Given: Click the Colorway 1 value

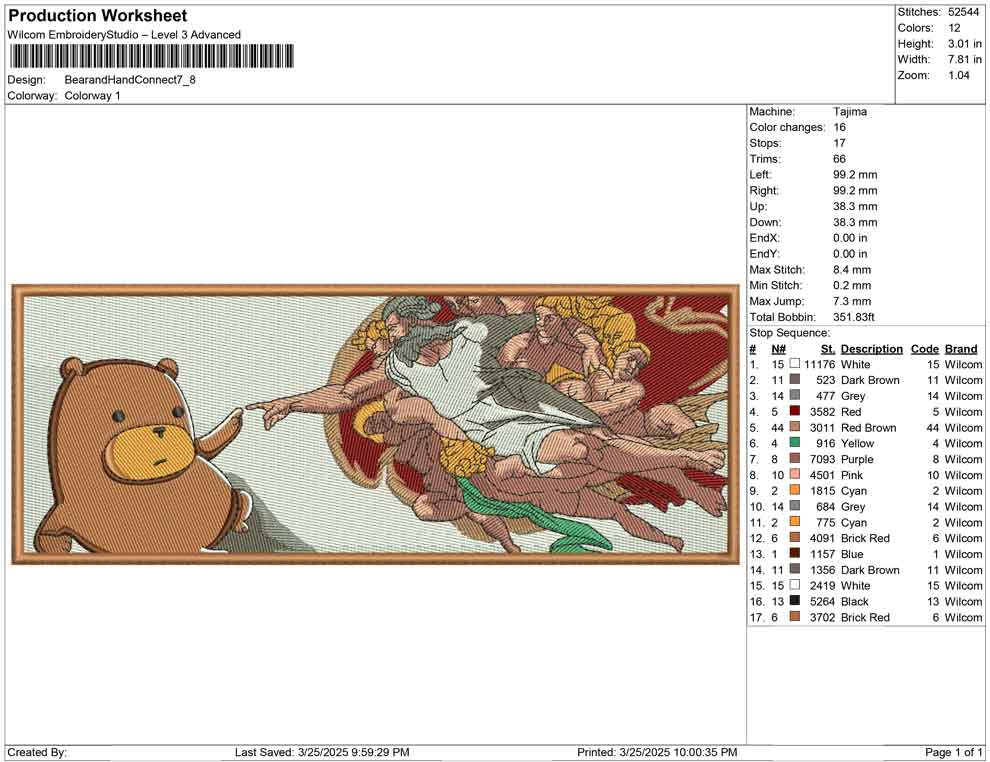Looking at the screenshot, I should click(93, 96).
